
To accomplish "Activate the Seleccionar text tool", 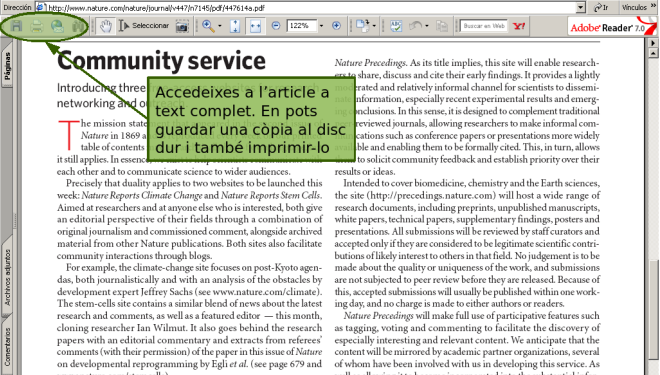I will (144, 26).
